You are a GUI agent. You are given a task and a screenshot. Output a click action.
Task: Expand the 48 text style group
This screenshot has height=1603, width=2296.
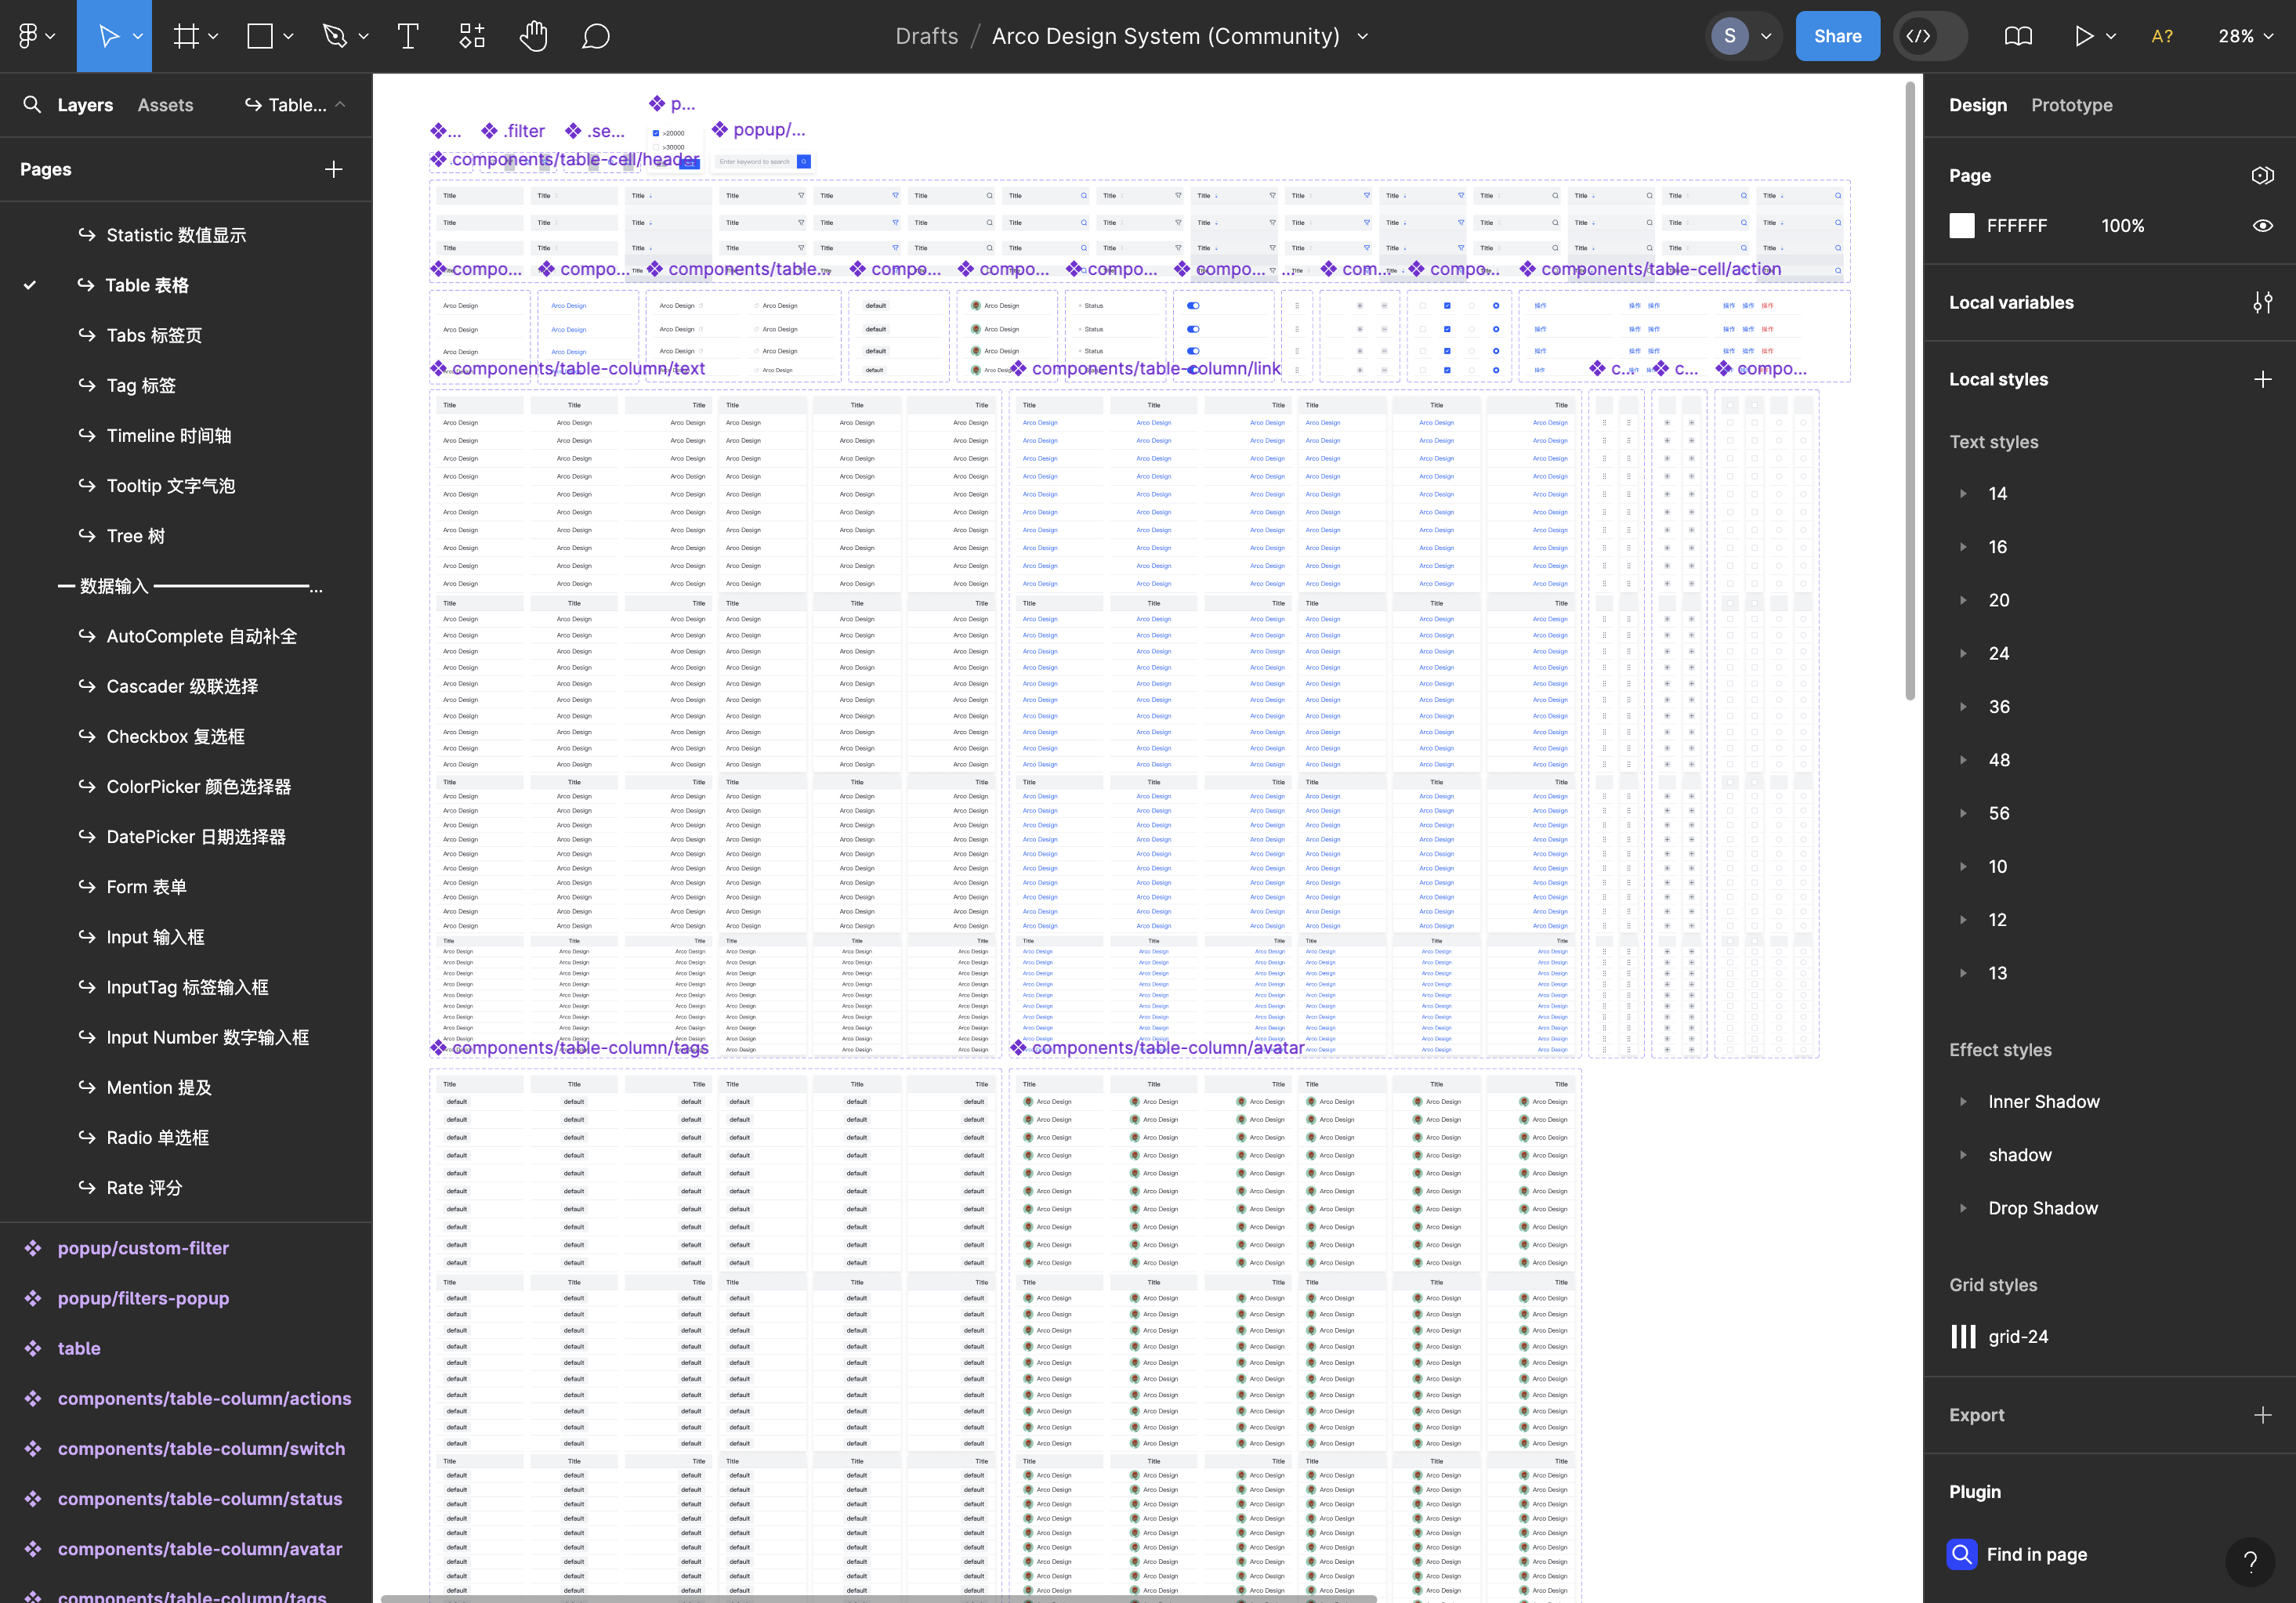coord(1963,759)
